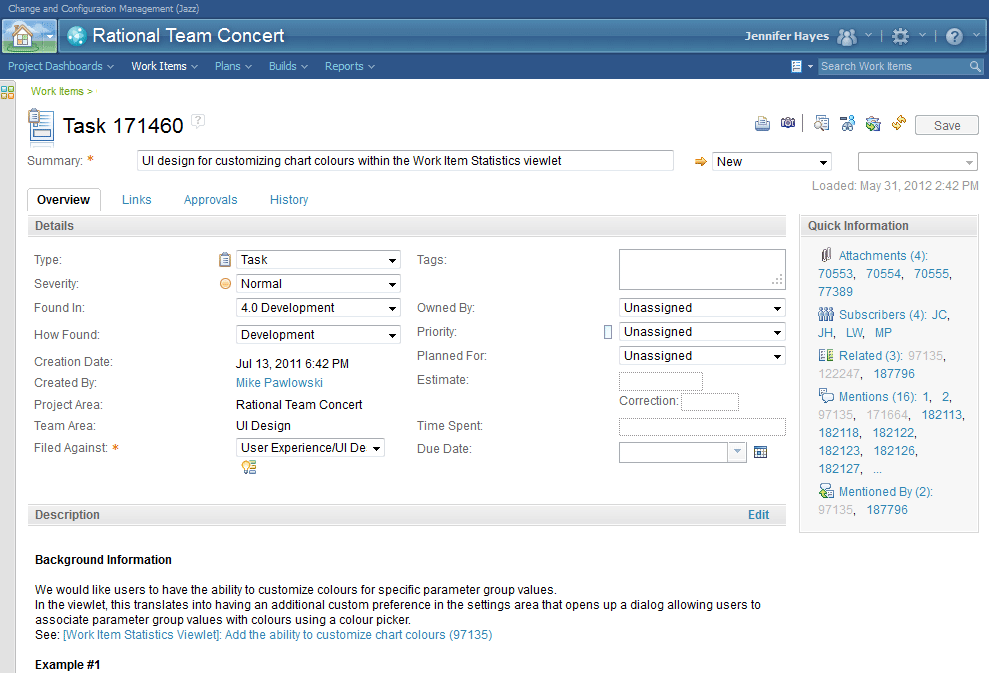The image size is (991, 682).
Task: Open the Planned For dropdown
Action: pos(702,356)
